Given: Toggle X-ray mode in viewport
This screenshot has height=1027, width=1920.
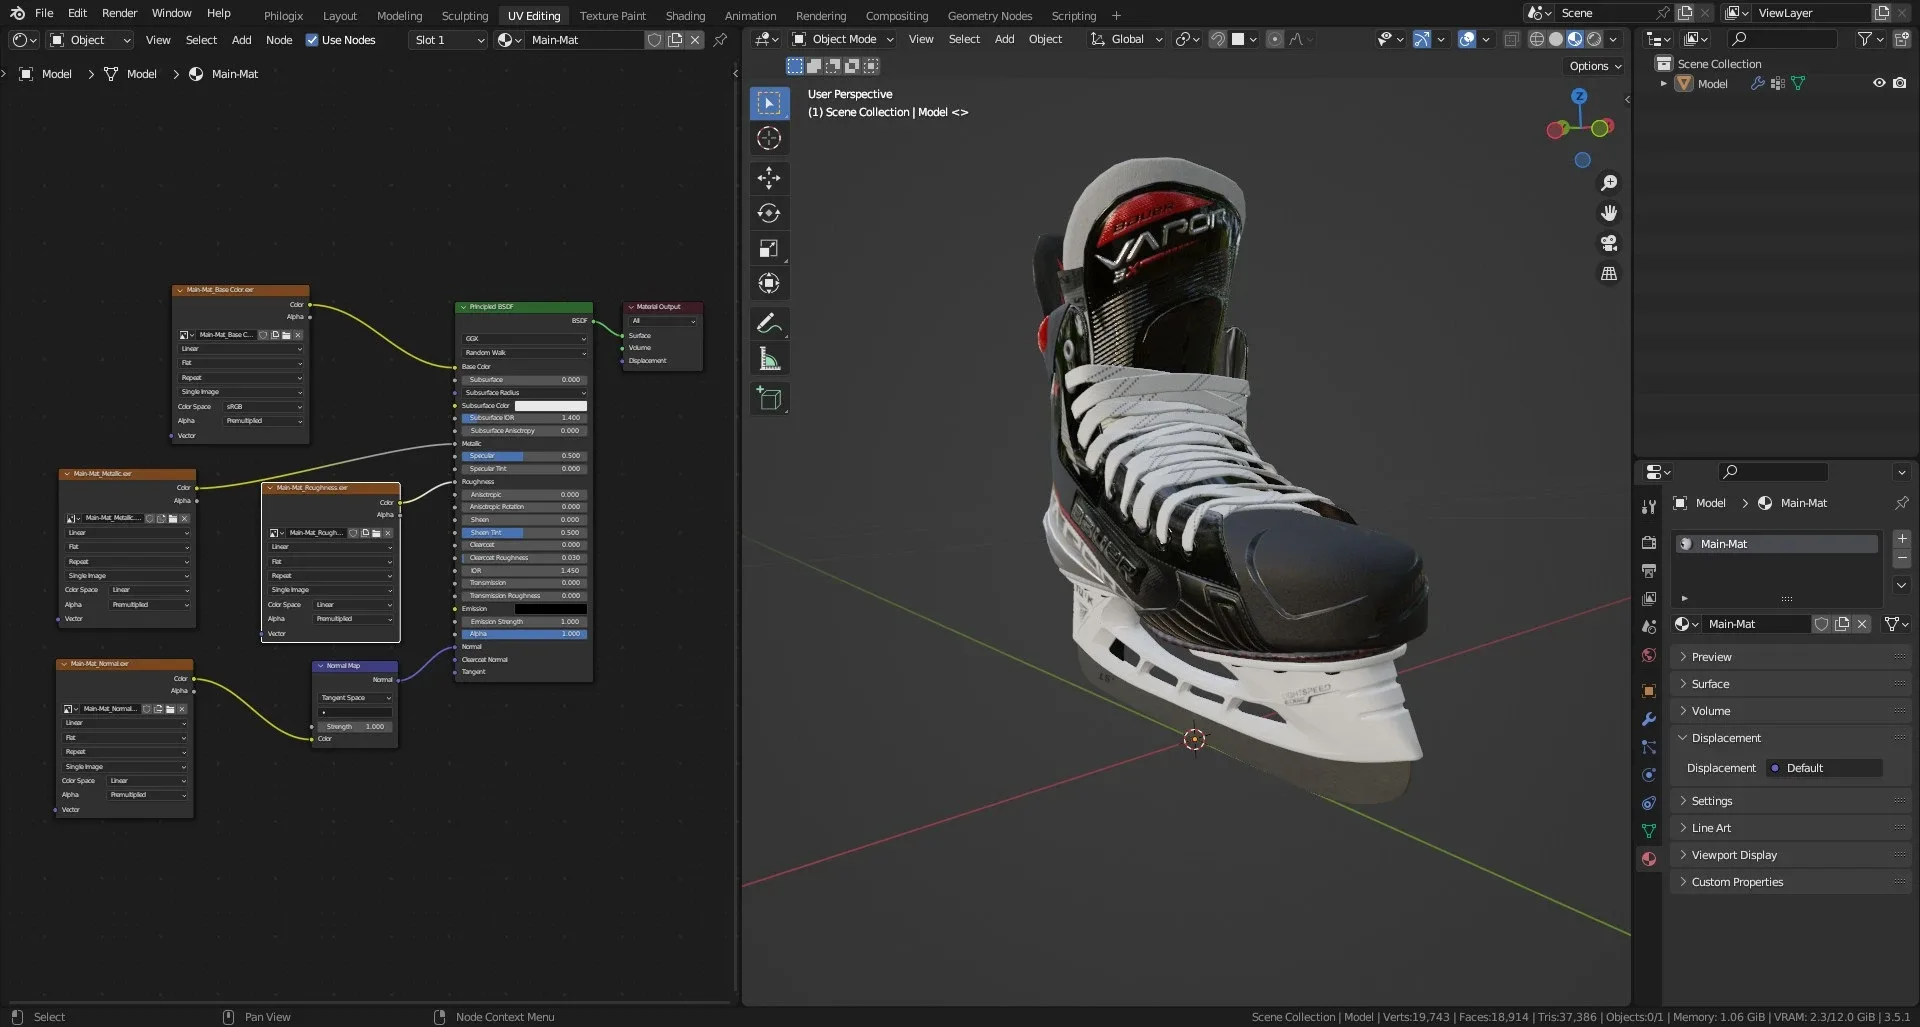Looking at the screenshot, I should [x=1511, y=39].
